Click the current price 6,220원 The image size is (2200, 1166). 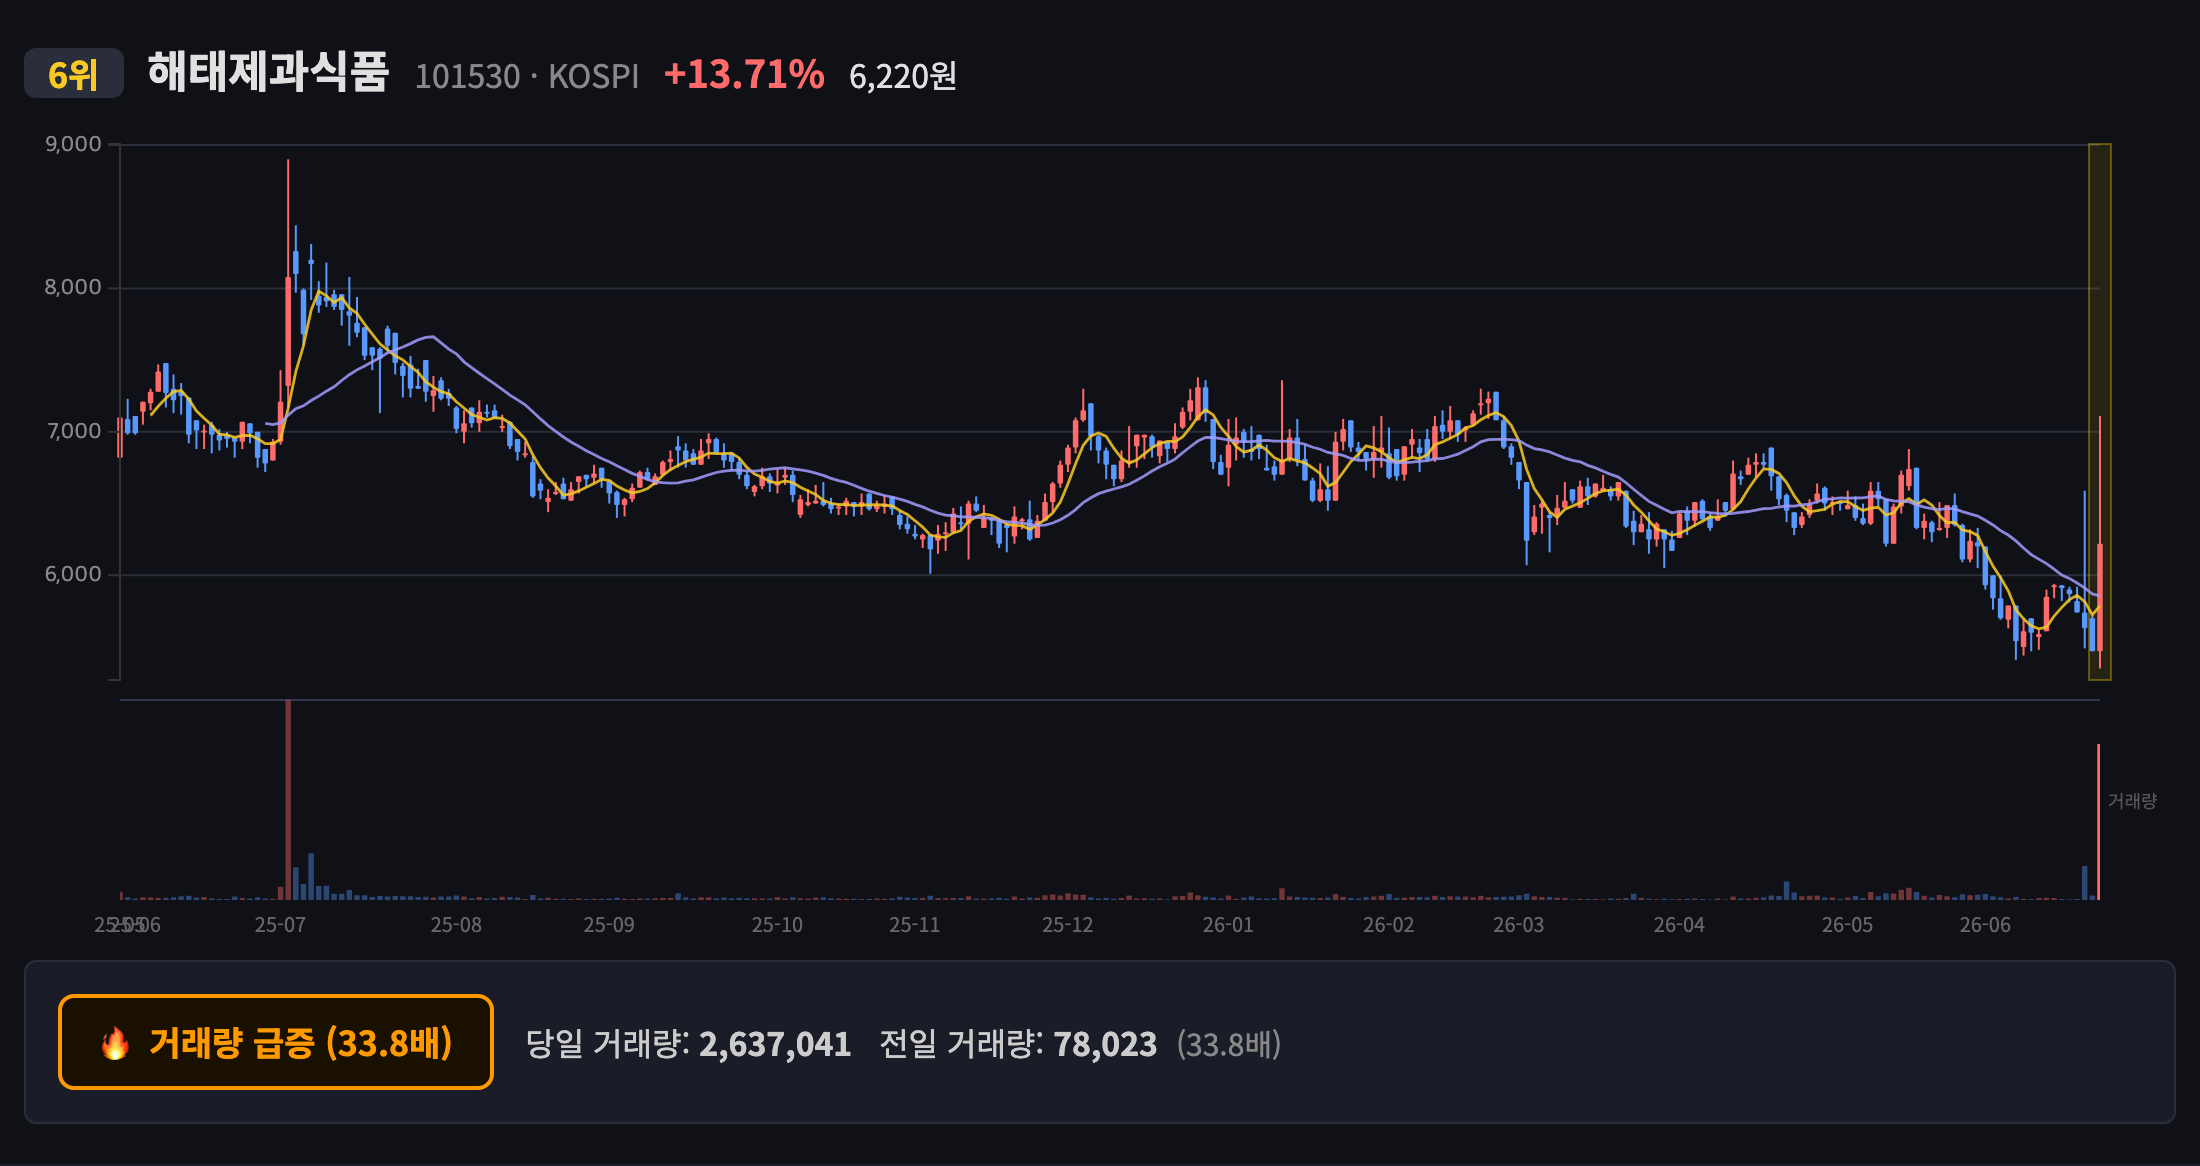pyautogui.click(x=903, y=76)
